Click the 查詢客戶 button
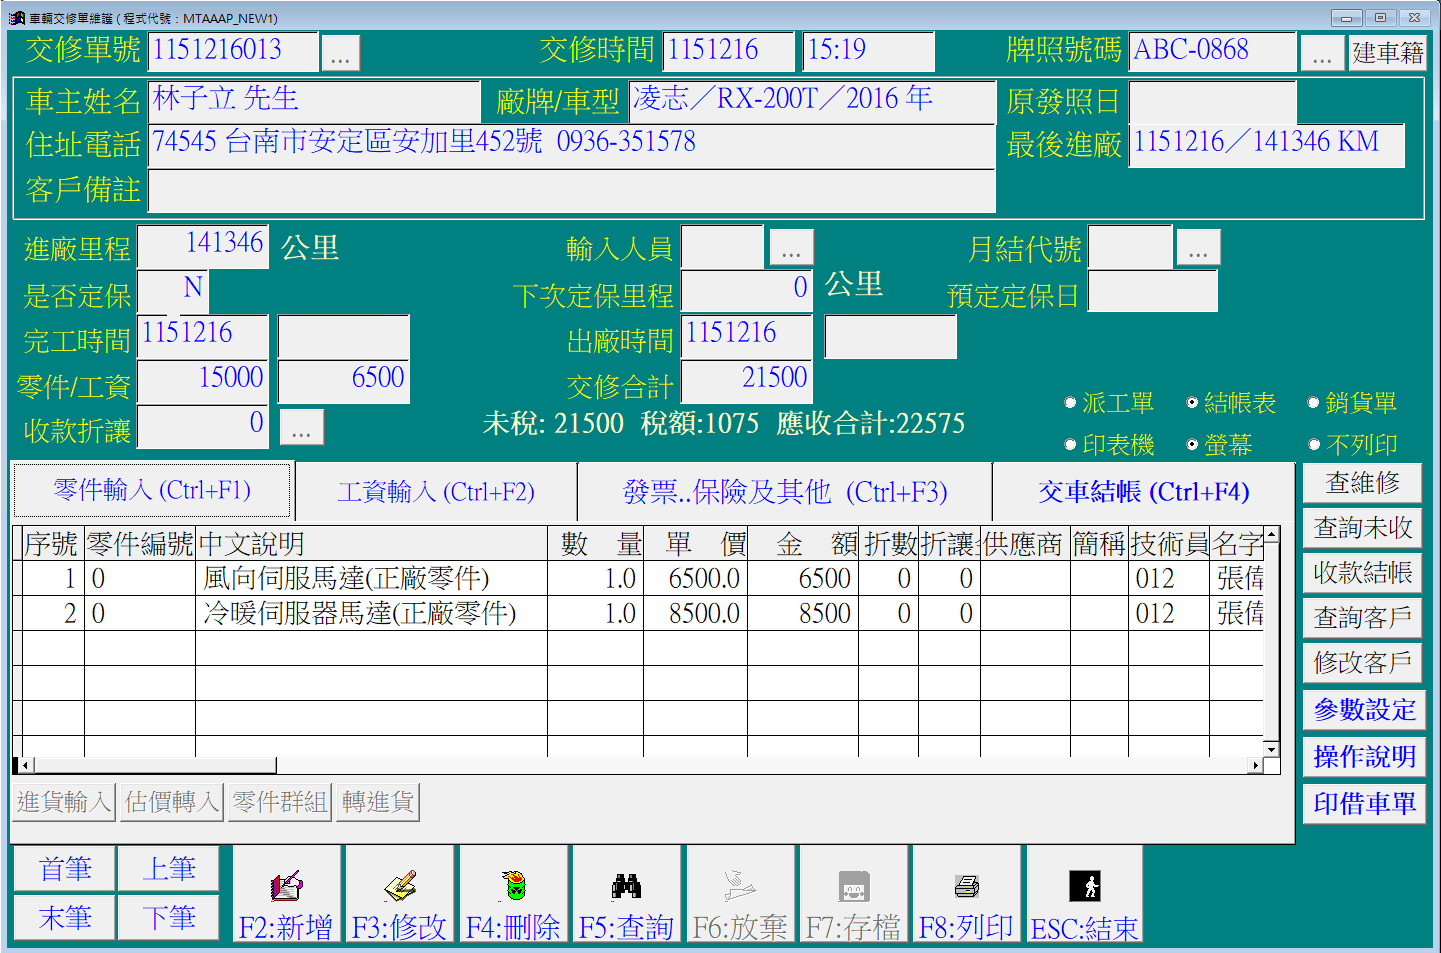 [1362, 618]
